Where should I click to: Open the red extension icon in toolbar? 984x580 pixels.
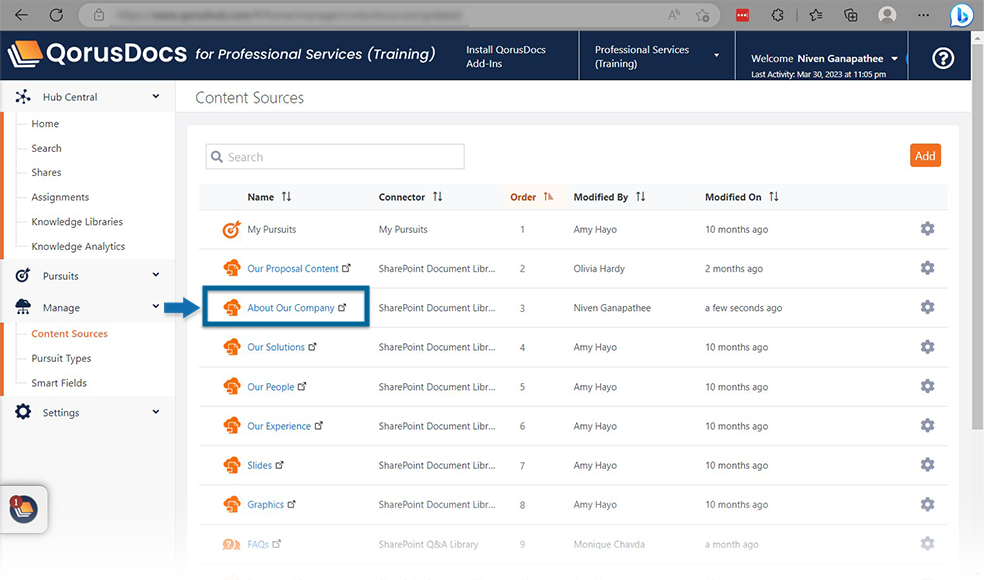click(742, 15)
